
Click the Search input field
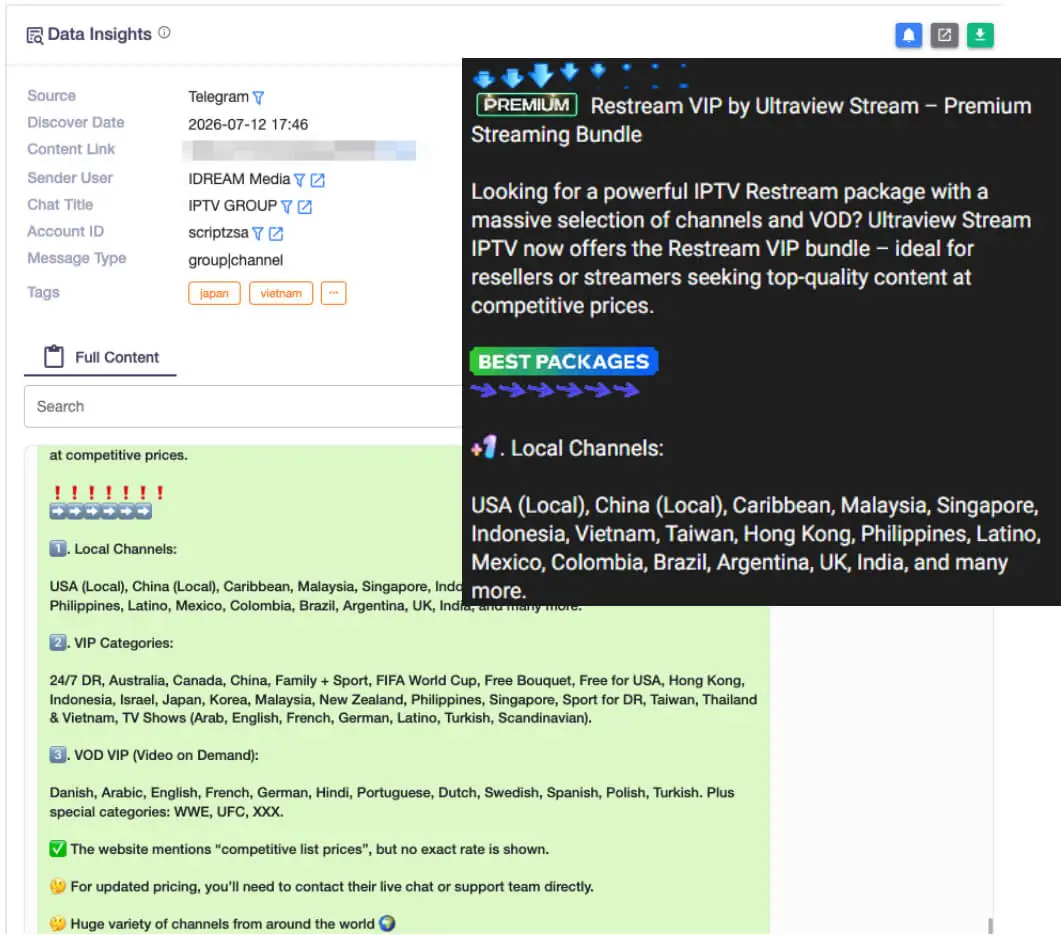[x=244, y=407]
